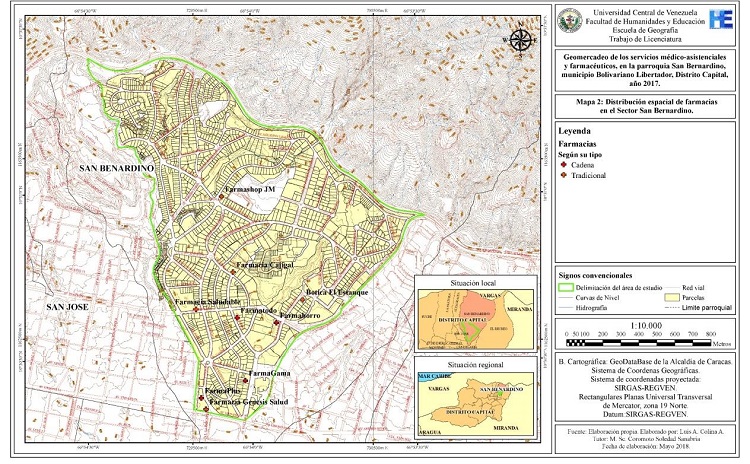This screenshot has width=750, height=464.
Task: Click the Botica El Estanque marker
Action: [x=303, y=297]
